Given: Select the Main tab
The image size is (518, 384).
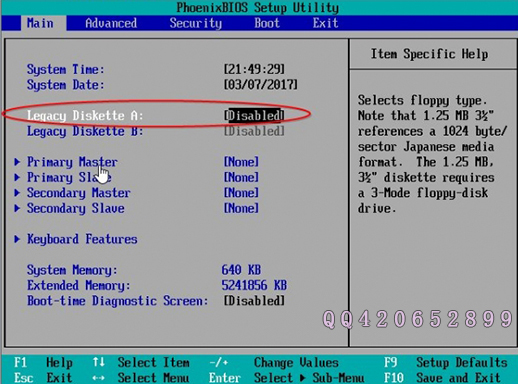Looking at the screenshot, I should click(x=40, y=23).
